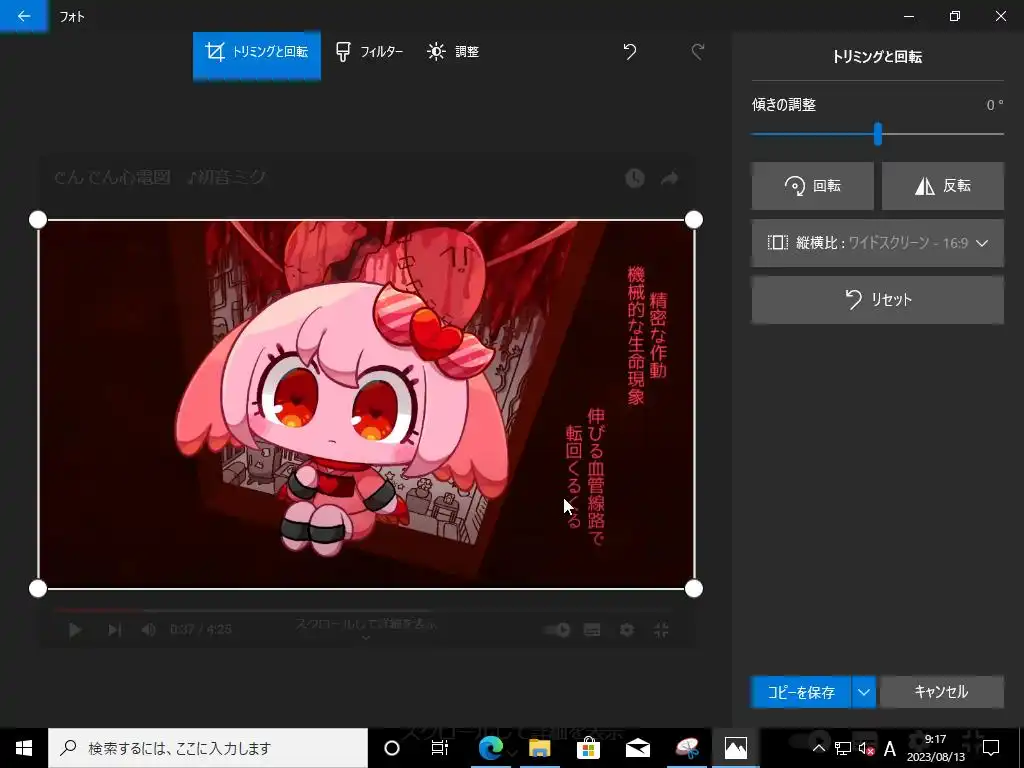The width and height of the screenshot is (1024, 768).
Task: Open Microsoft Store from taskbar
Action: pos(588,748)
